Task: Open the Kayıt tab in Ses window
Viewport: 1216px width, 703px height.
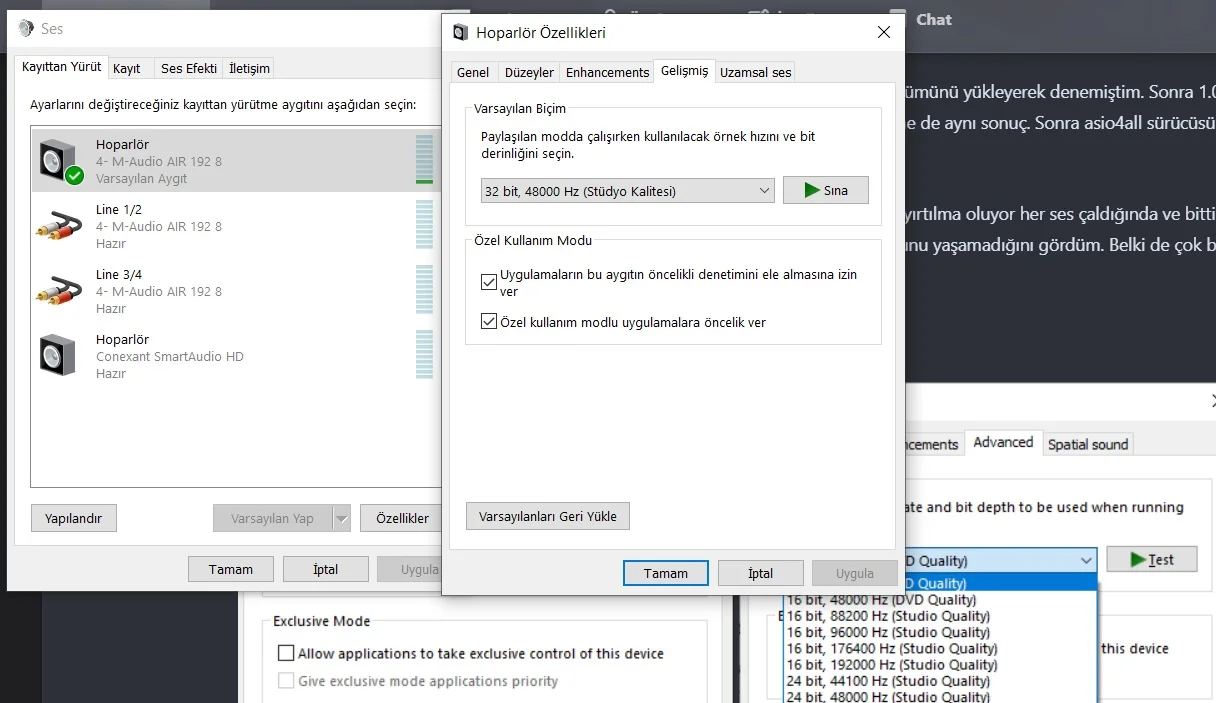Action: 127,68
